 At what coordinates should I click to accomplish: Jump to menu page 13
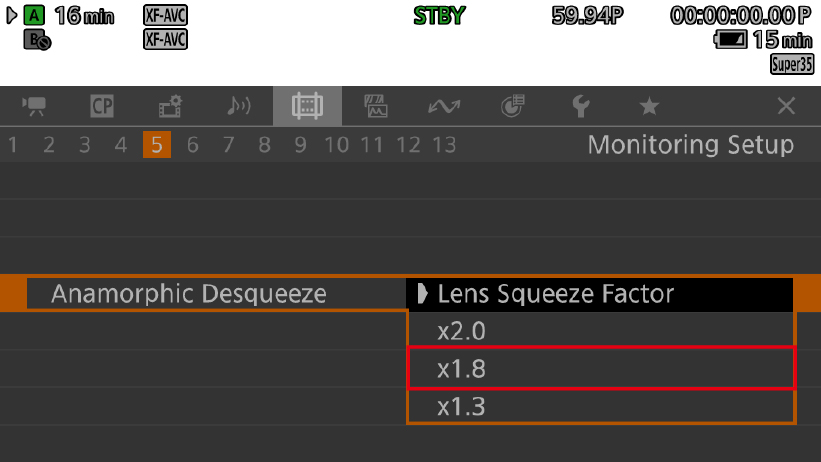[x=443, y=145]
